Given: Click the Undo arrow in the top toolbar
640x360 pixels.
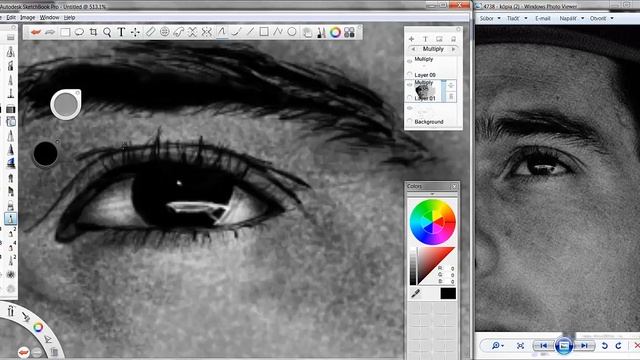Looking at the screenshot, I should tap(36, 32).
